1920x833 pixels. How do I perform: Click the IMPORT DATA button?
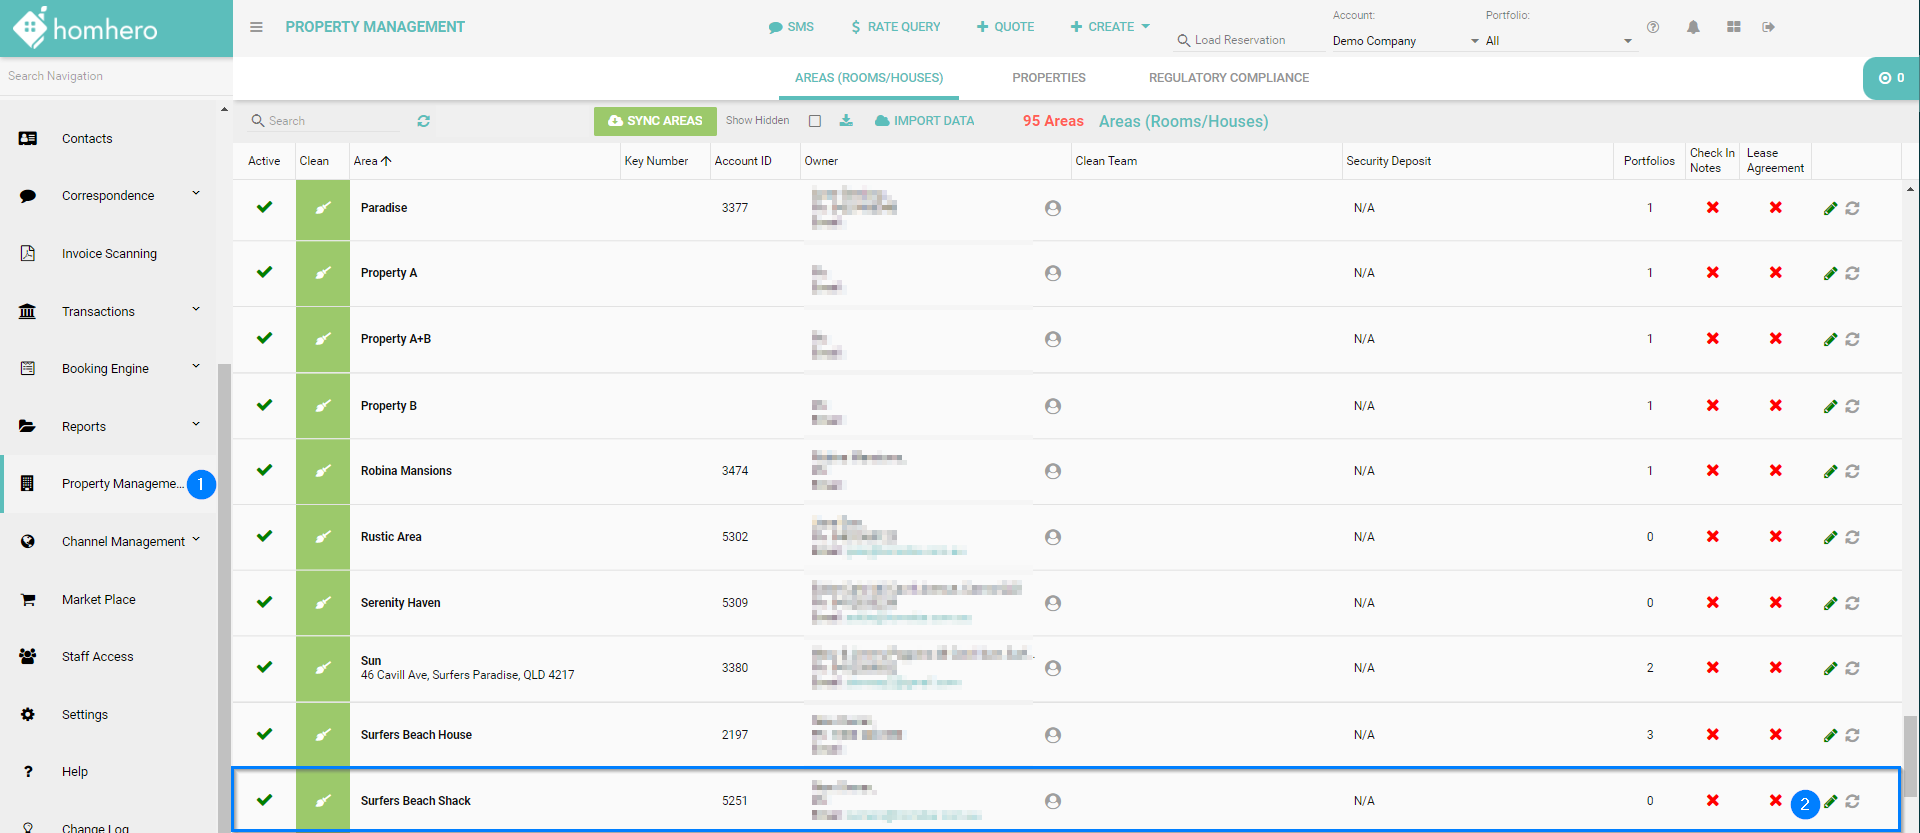pos(924,121)
